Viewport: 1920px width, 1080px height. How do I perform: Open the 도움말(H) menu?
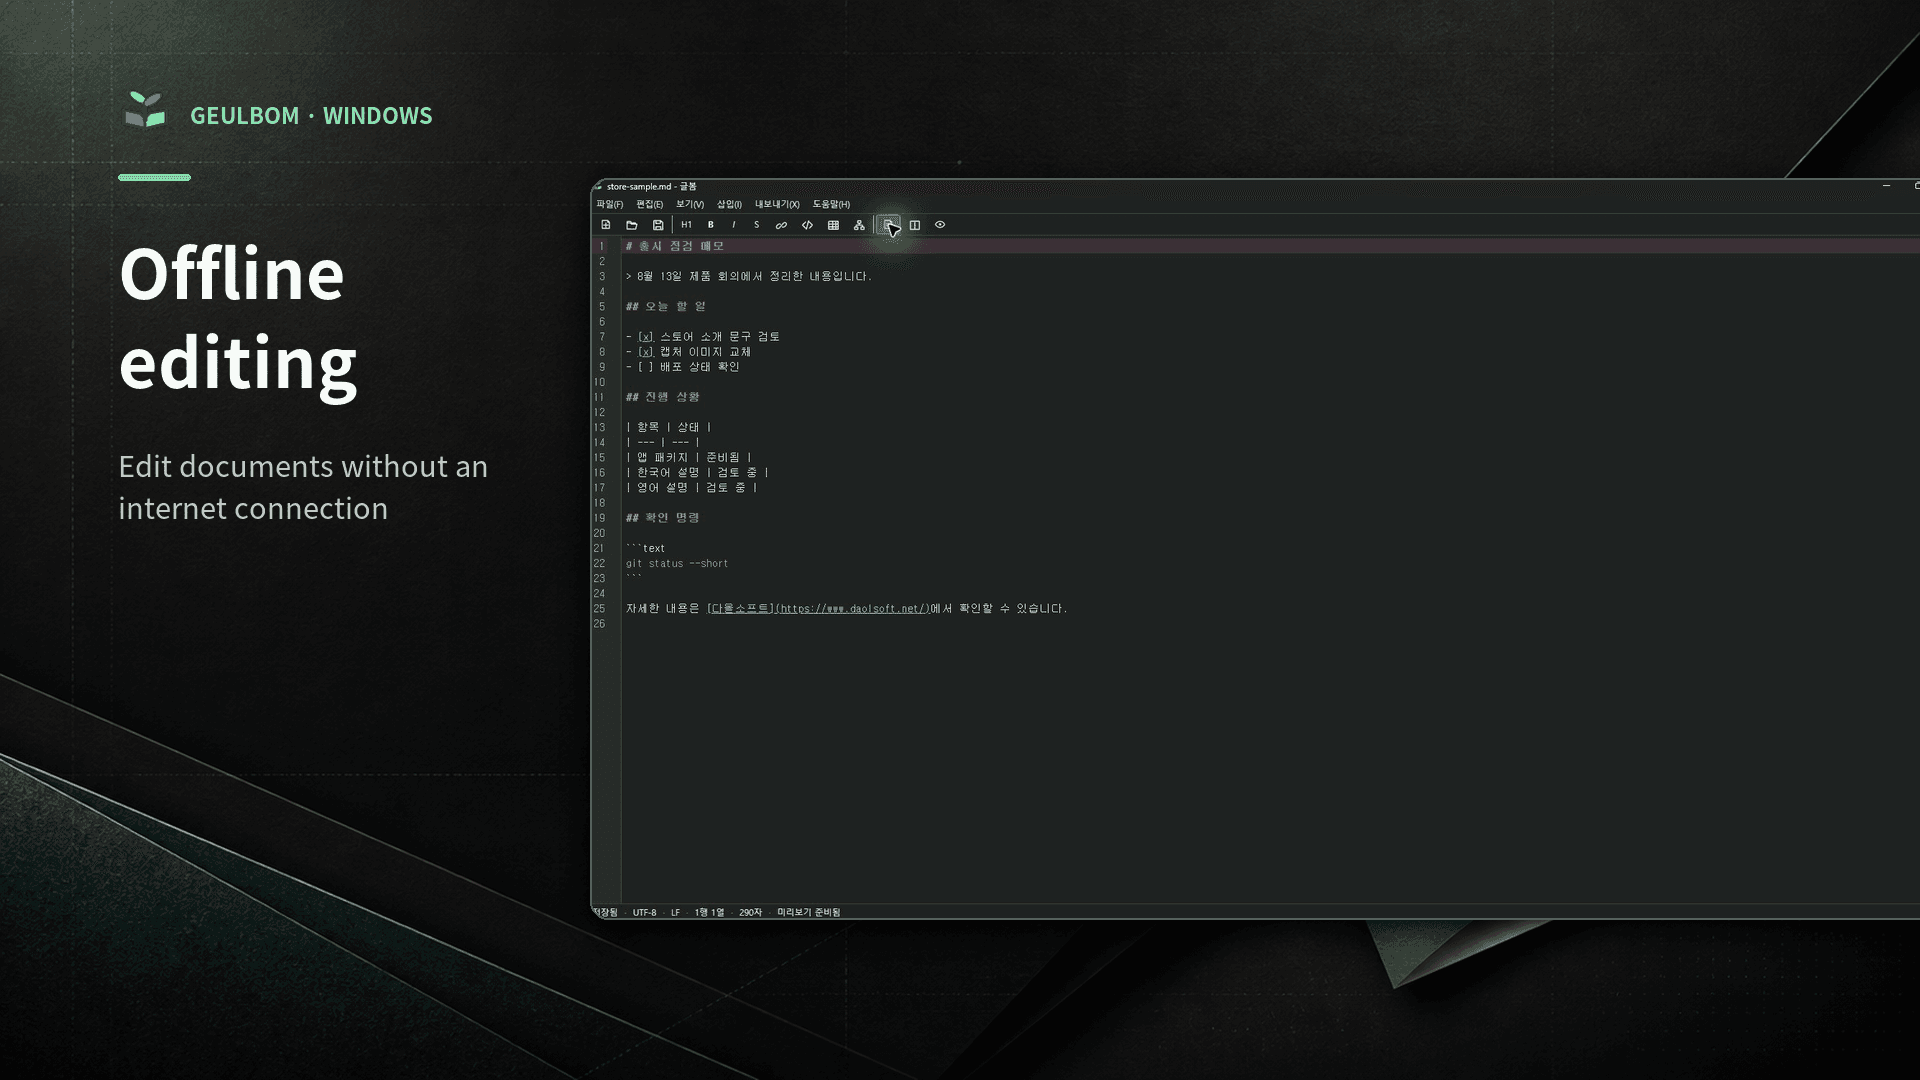831,204
